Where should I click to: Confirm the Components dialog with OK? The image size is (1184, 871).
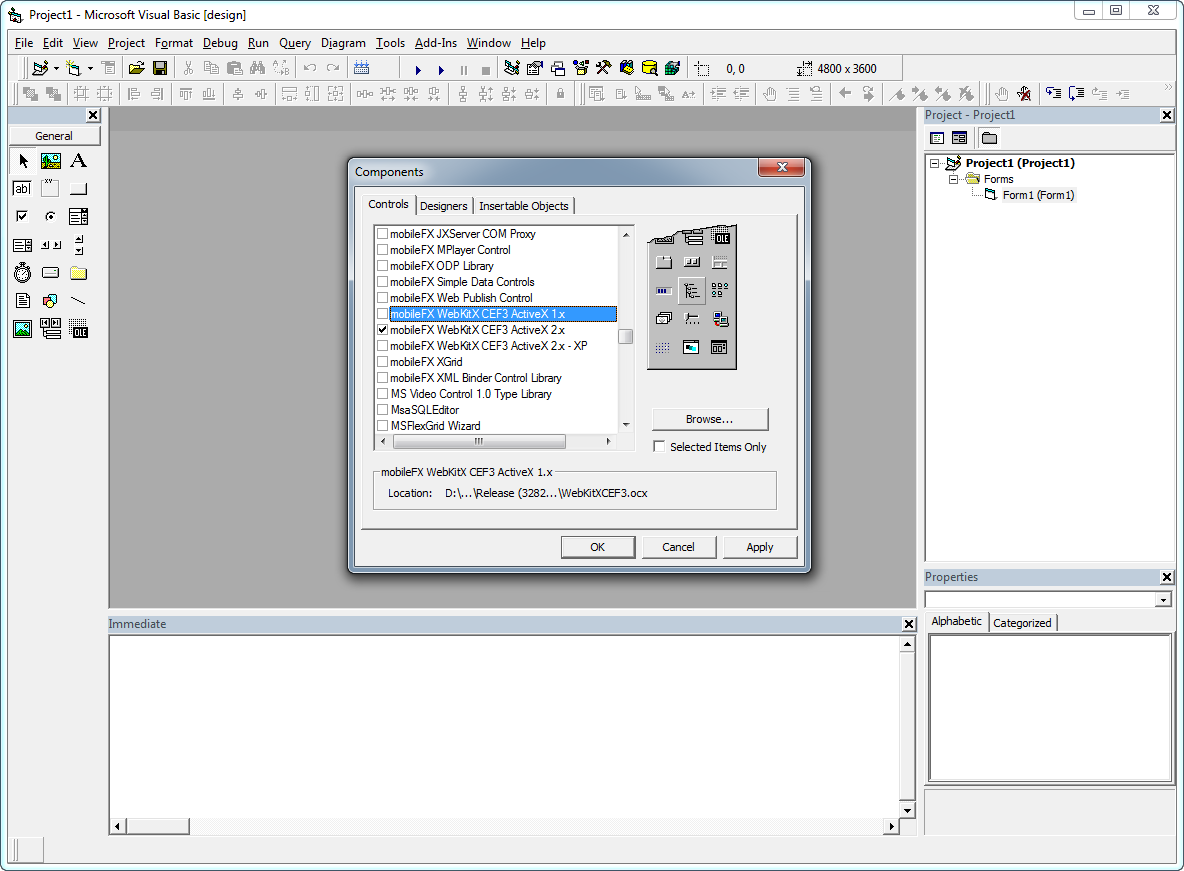click(597, 547)
